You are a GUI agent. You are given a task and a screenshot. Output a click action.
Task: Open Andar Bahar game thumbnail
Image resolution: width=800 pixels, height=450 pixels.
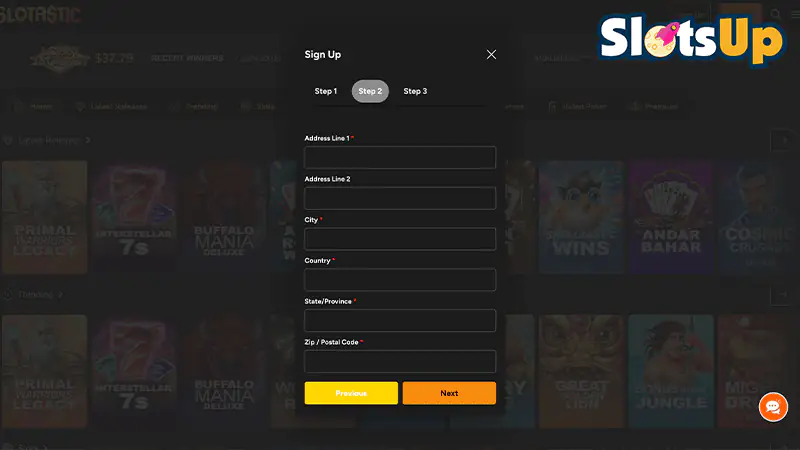(670, 217)
